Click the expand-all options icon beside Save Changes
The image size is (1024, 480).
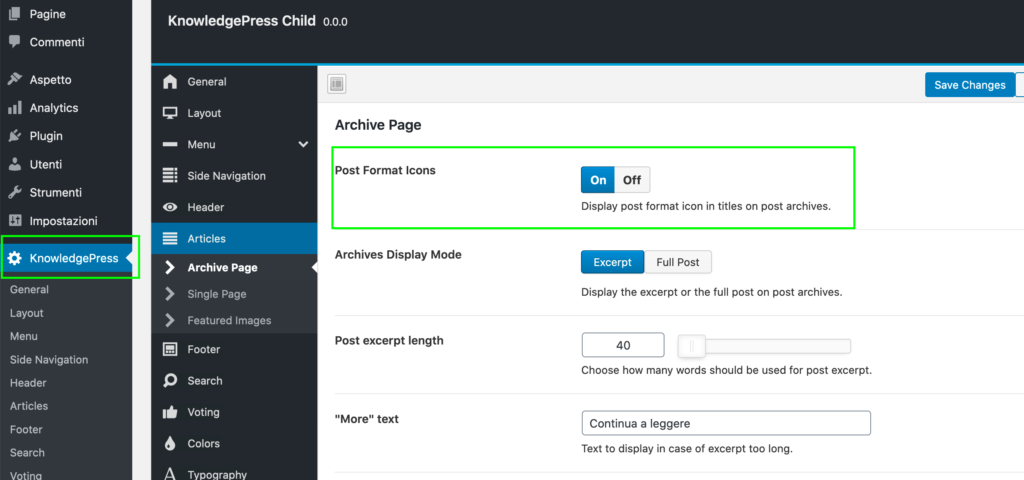coord(337,85)
